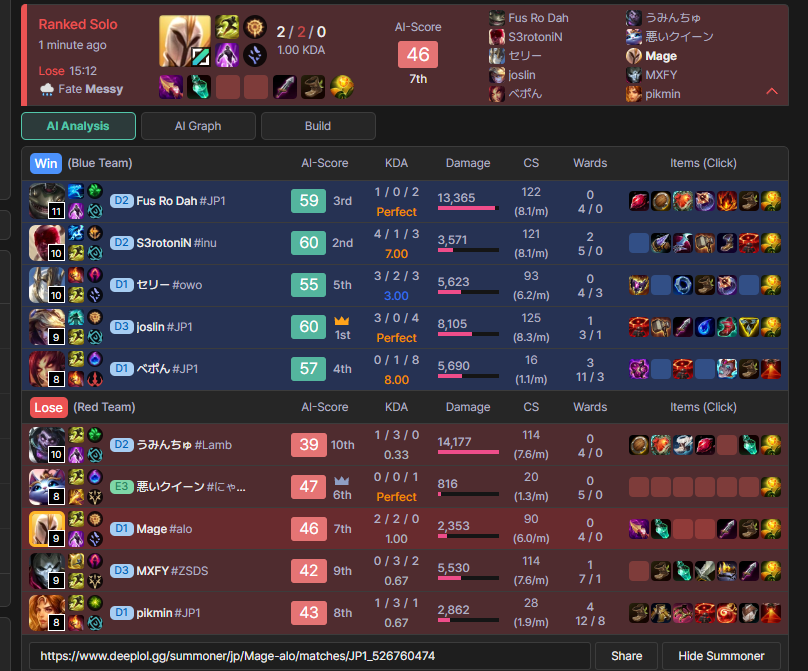Open pikmin #JP1 summoner profile
Screen dimensions: 808x671
(168, 613)
